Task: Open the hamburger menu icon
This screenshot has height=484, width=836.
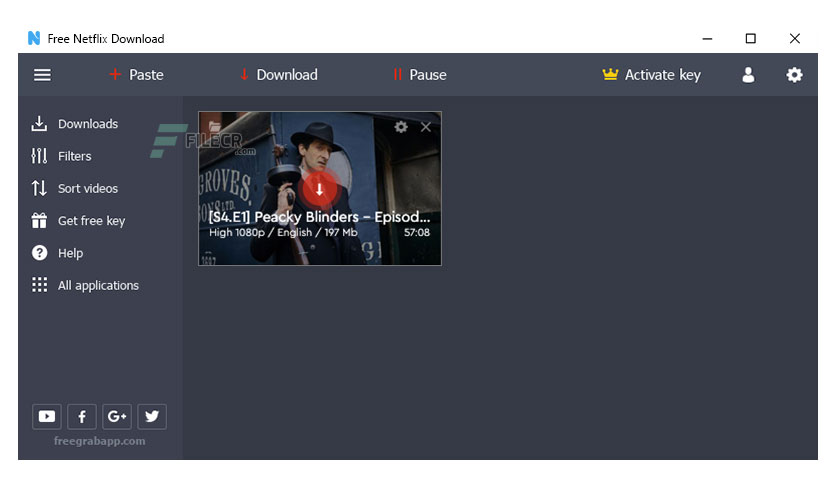Action: [43, 75]
